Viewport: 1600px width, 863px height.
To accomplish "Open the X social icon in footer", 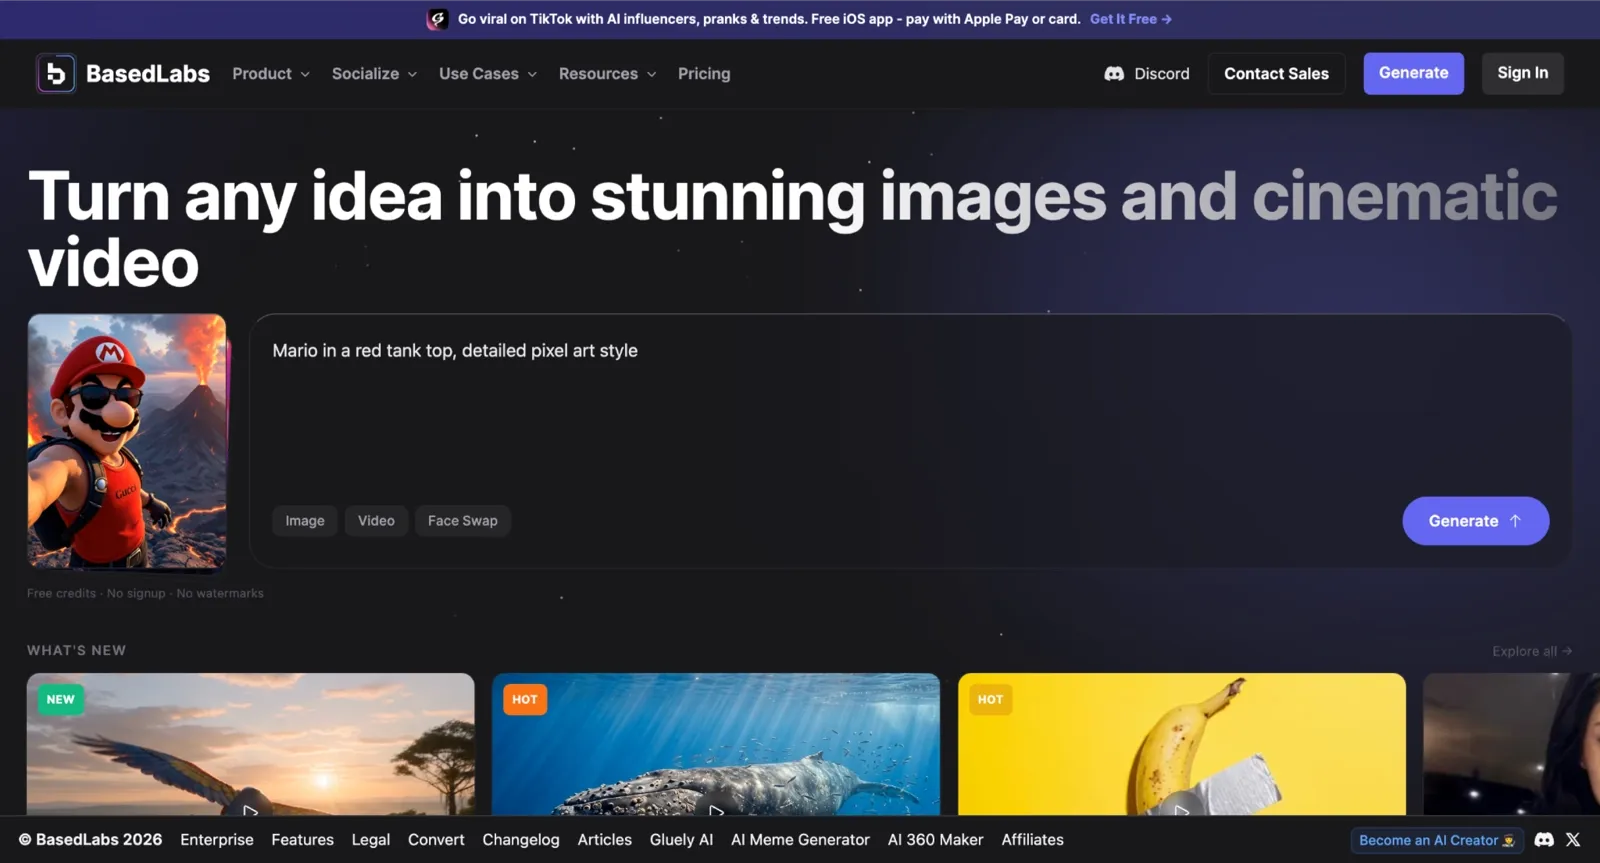I will click(x=1573, y=840).
